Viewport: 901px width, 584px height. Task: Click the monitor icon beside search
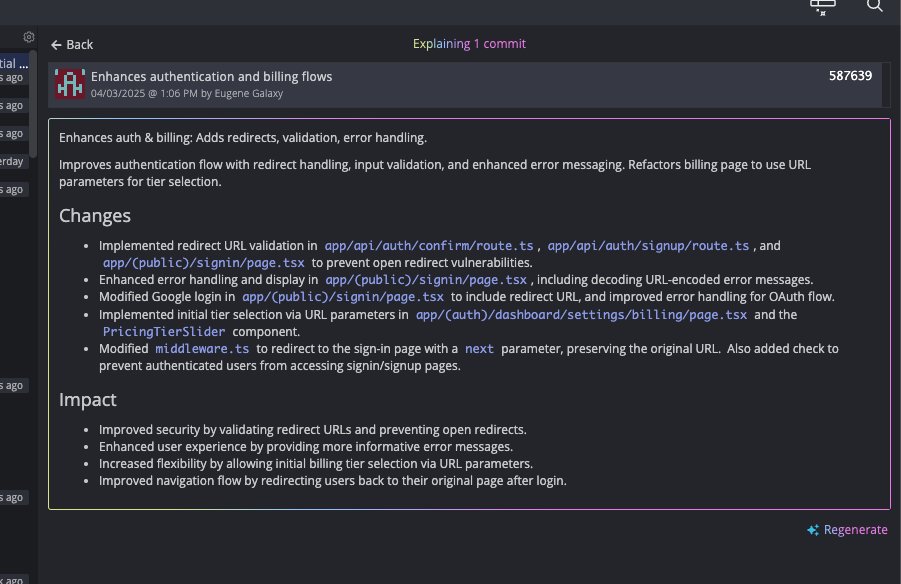(822, 7)
